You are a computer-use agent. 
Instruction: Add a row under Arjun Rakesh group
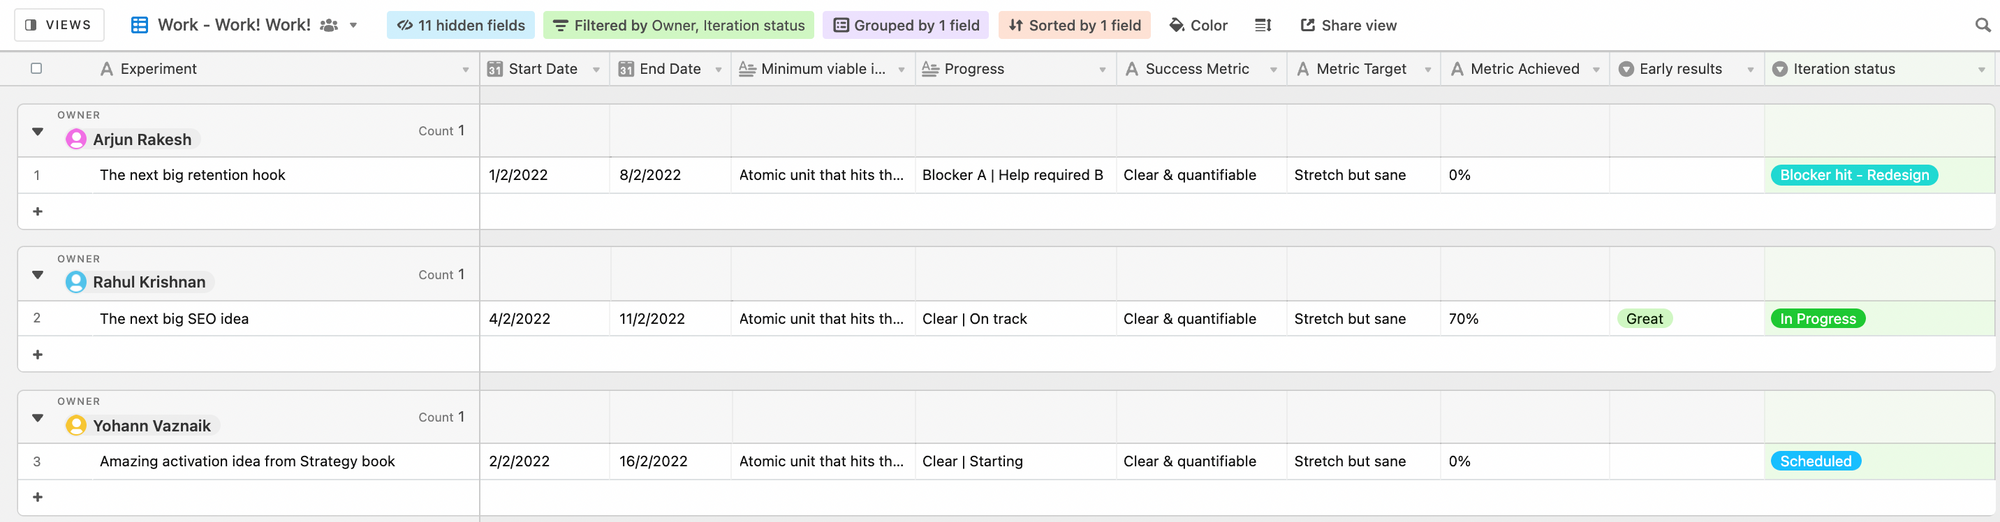[x=38, y=211]
